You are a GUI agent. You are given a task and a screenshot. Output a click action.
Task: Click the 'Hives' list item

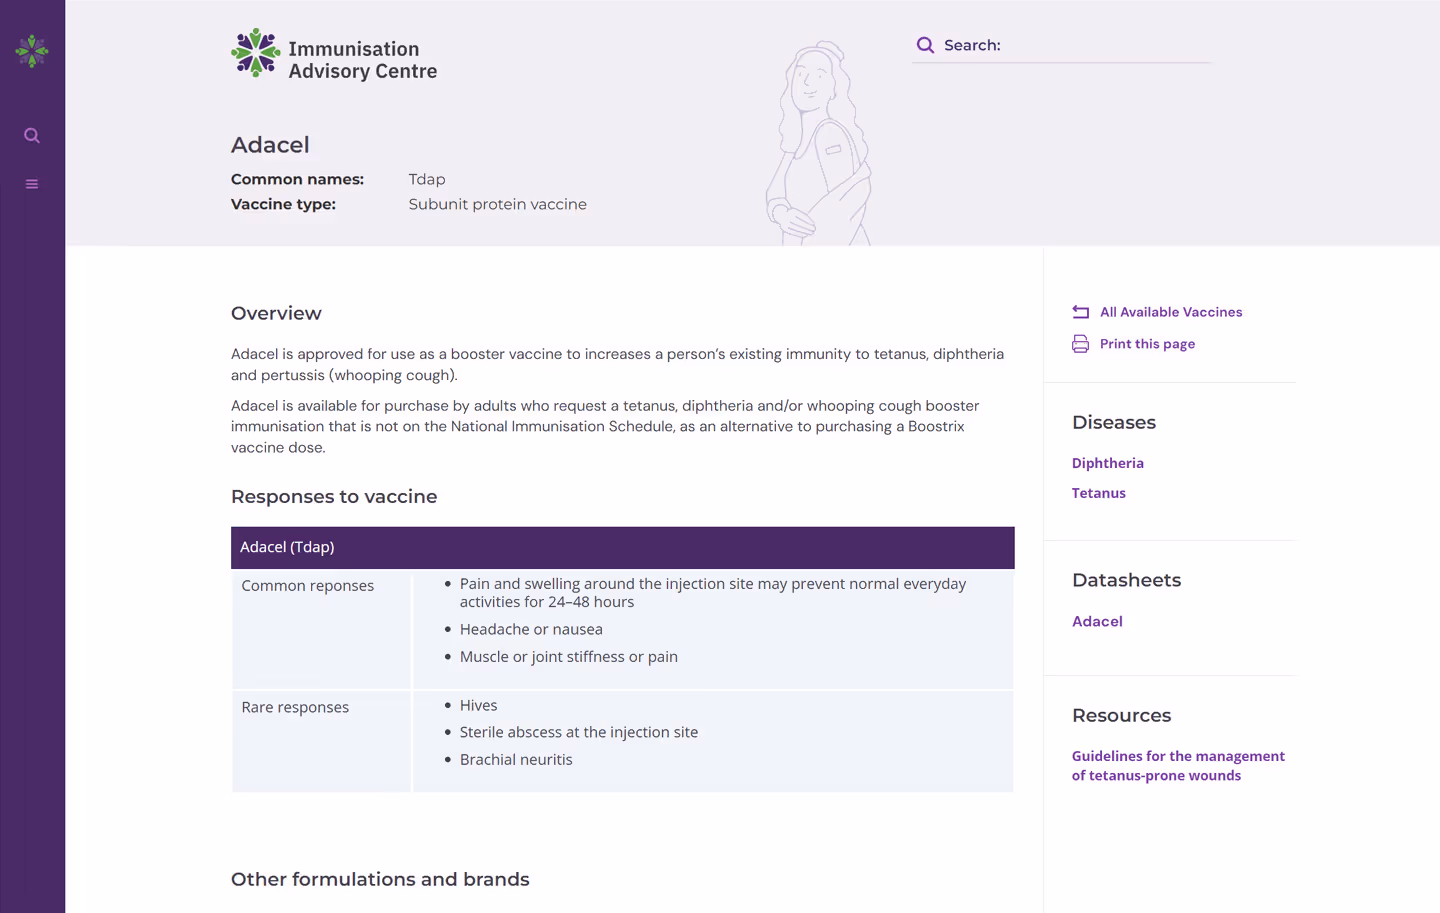pyautogui.click(x=478, y=705)
